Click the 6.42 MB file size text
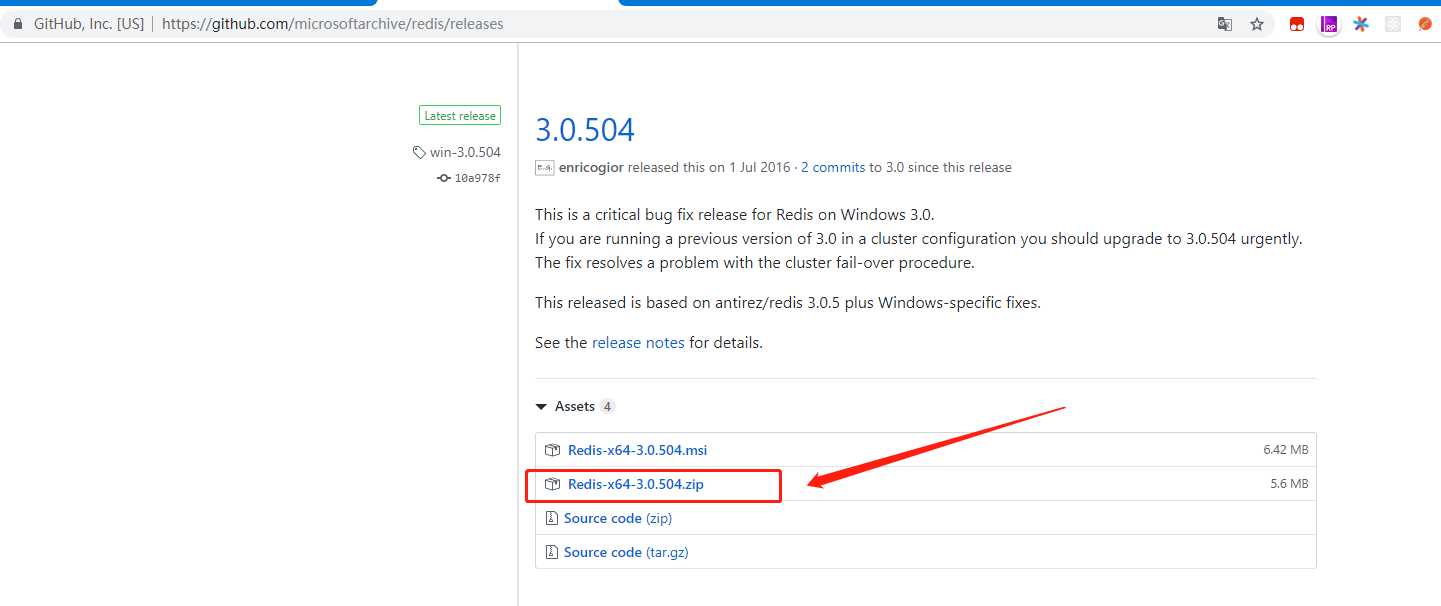The height and width of the screenshot is (606, 1441). (1286, 450)
